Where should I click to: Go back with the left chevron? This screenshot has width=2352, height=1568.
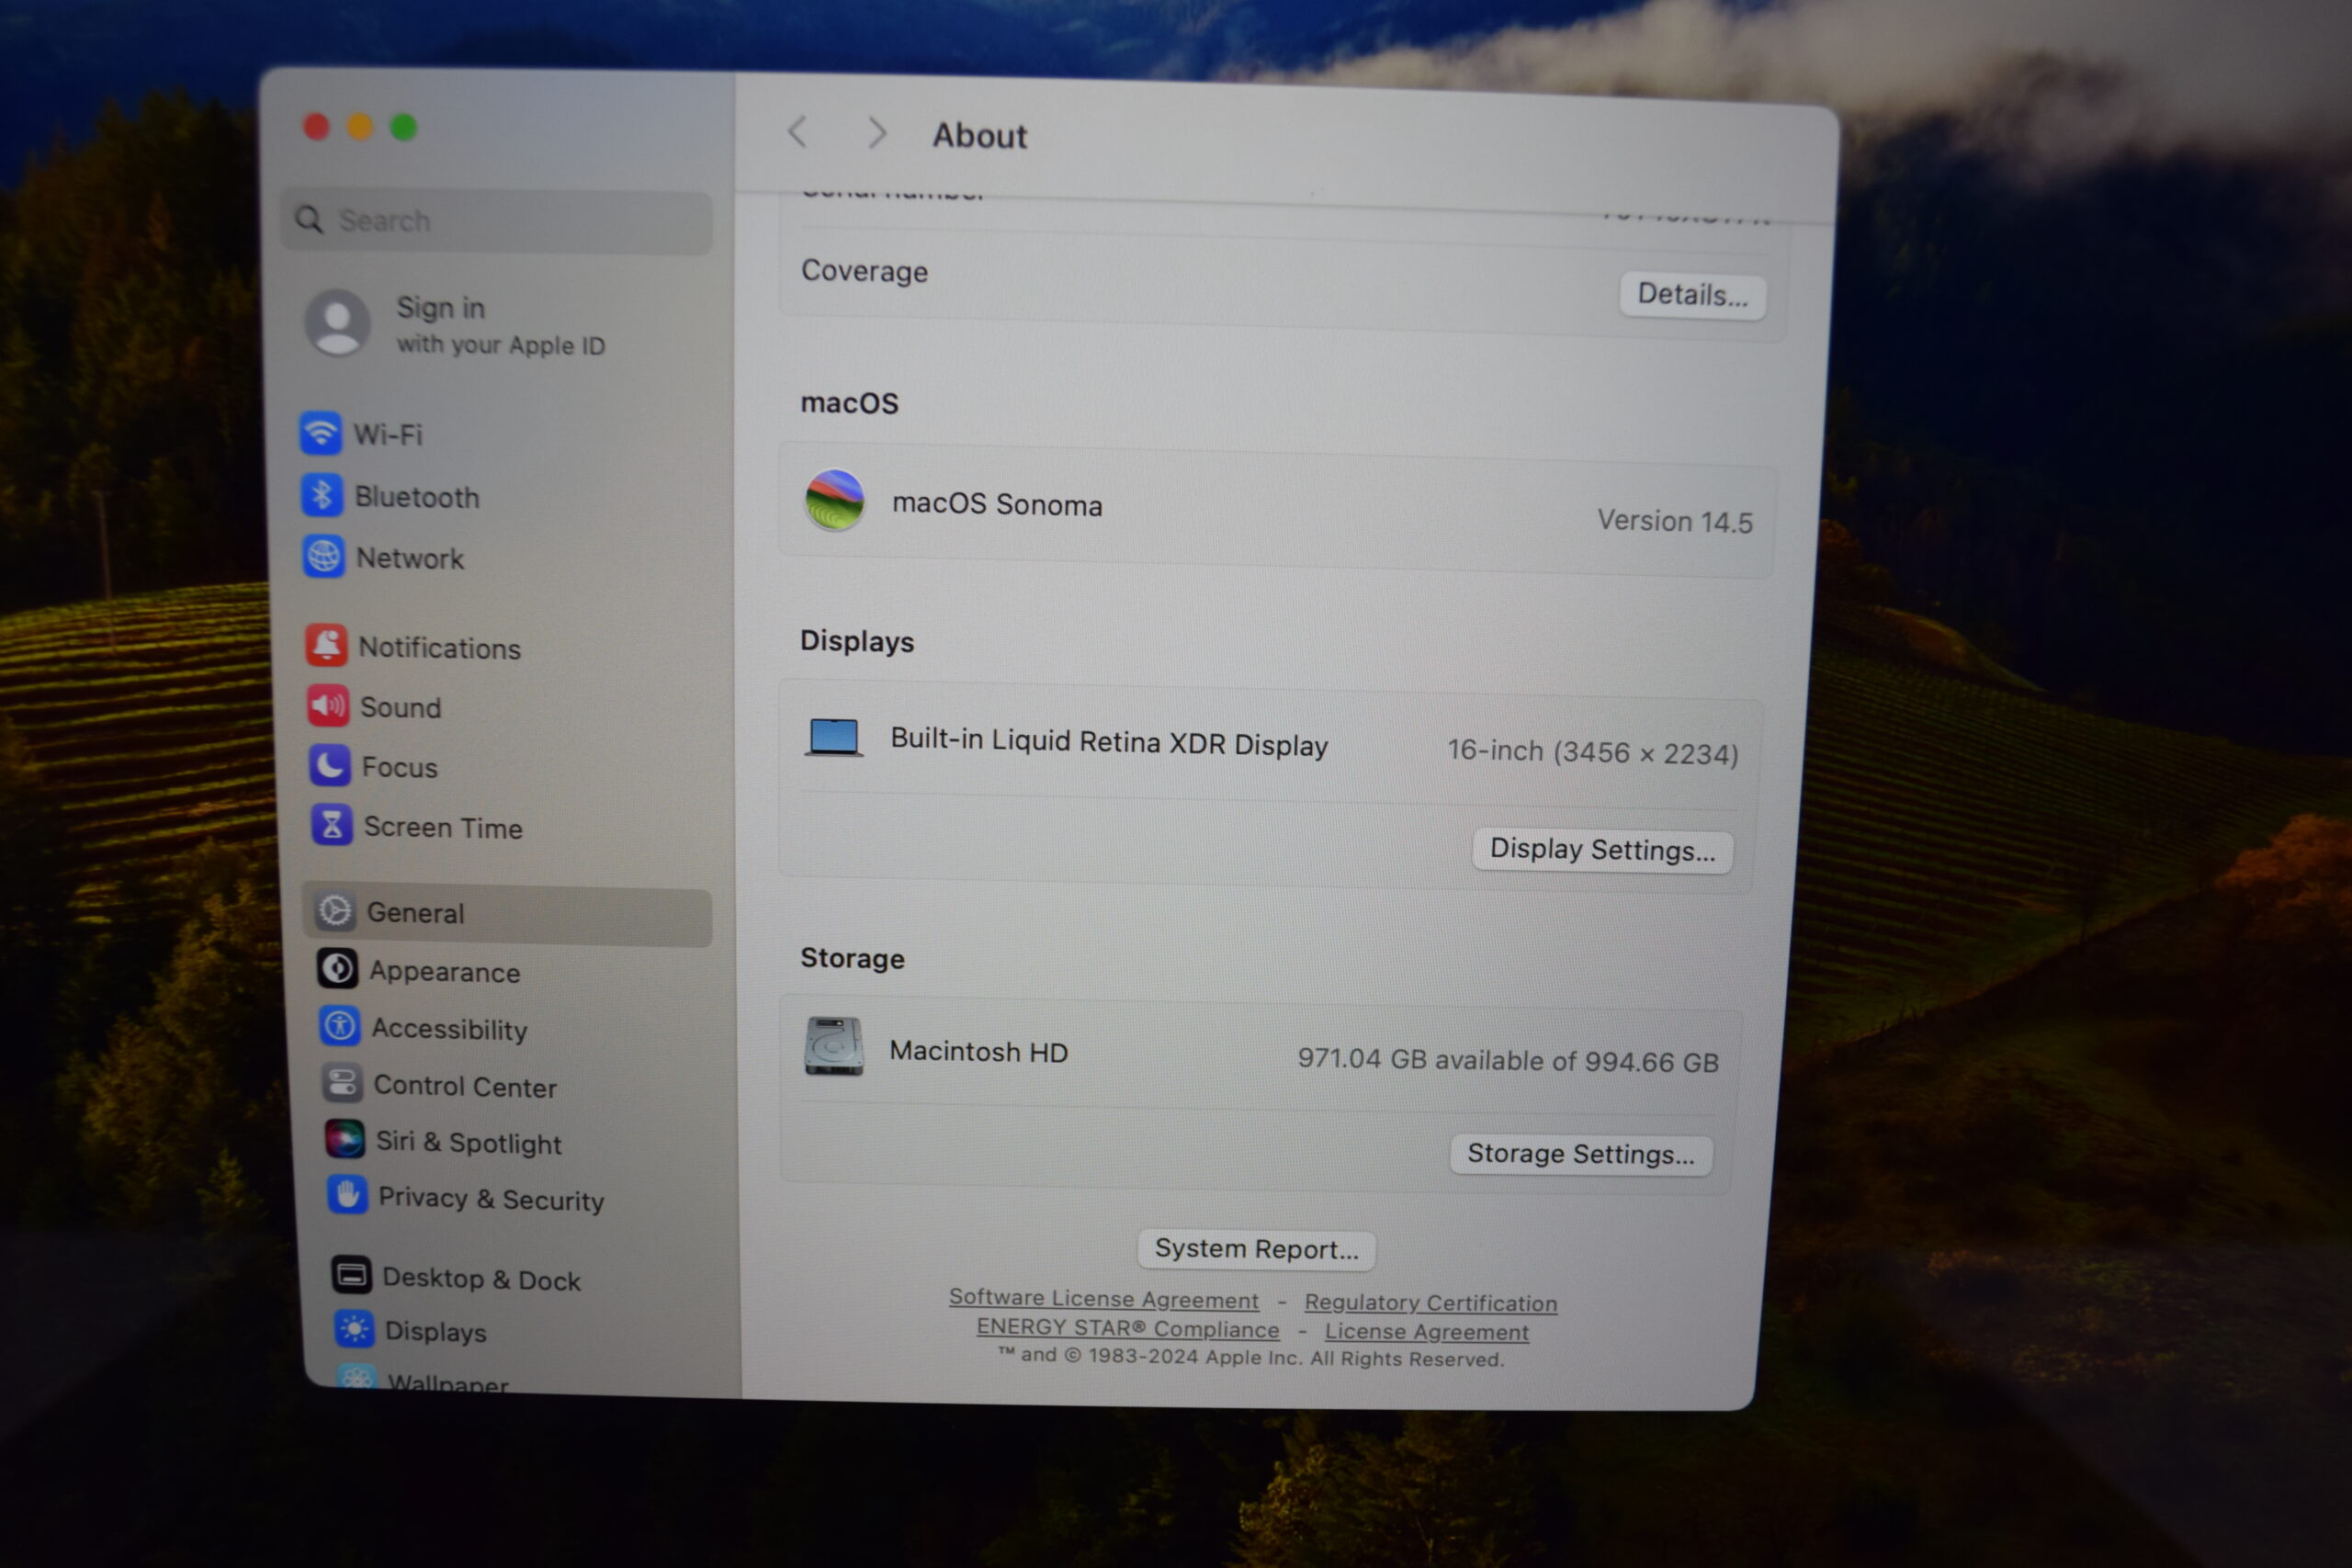[797, 131]
